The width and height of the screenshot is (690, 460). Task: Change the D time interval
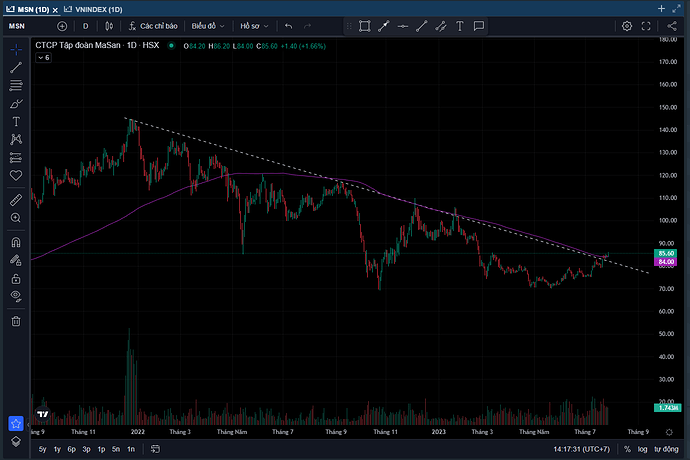tap(85, 26)
